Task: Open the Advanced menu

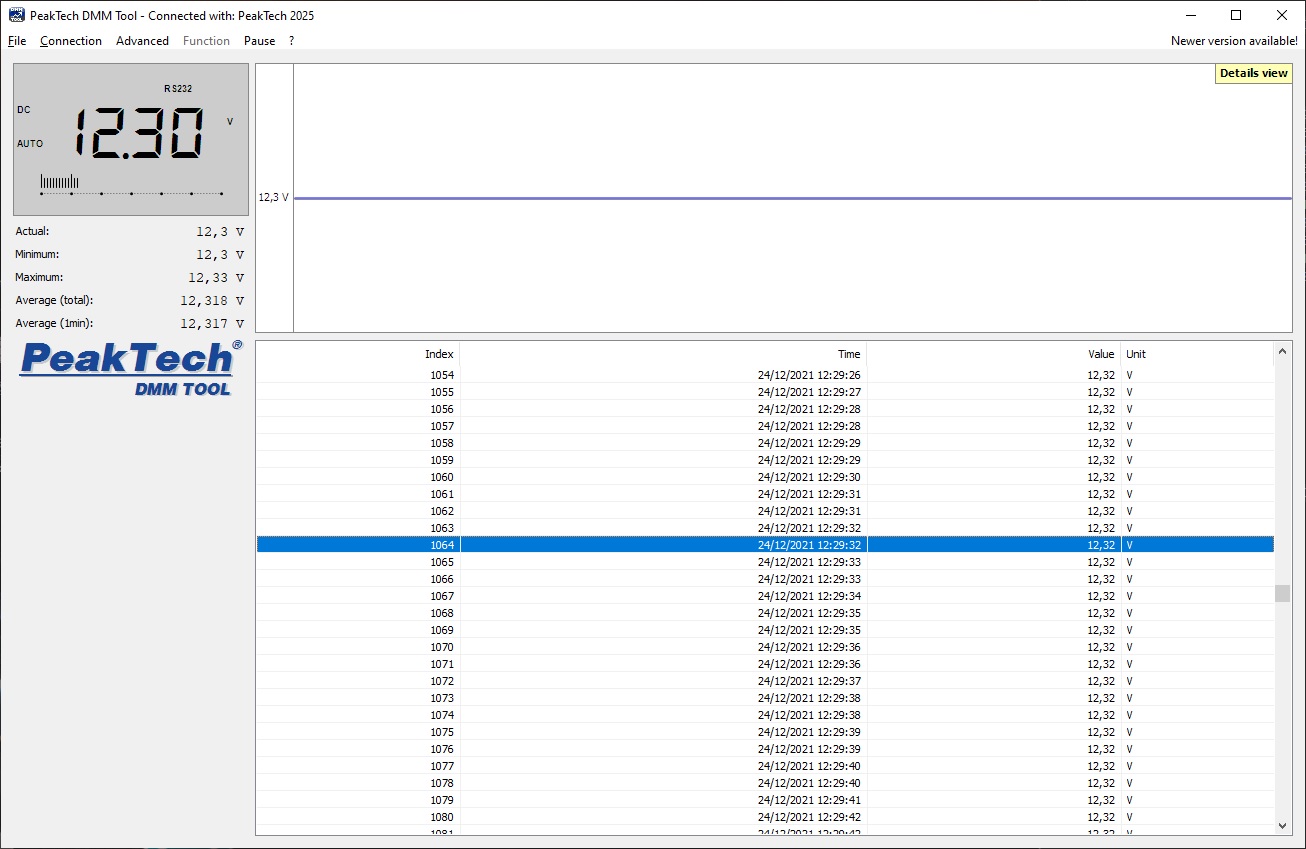Action: pos(142,41)
